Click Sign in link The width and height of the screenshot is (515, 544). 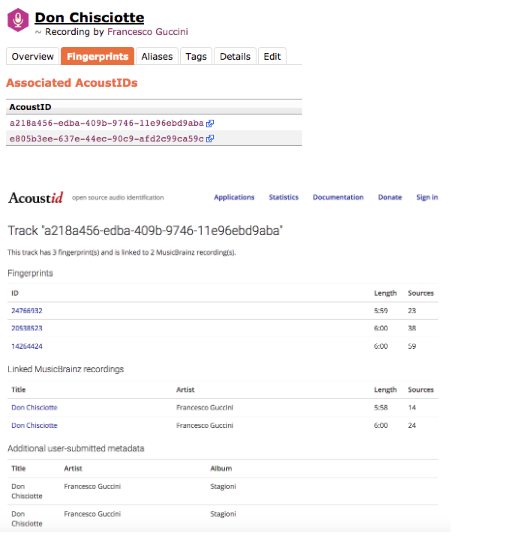tap(427, 197)
